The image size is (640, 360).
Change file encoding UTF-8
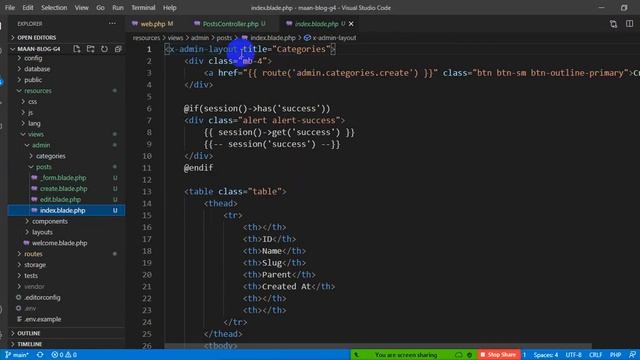click(x=573, y=355)
